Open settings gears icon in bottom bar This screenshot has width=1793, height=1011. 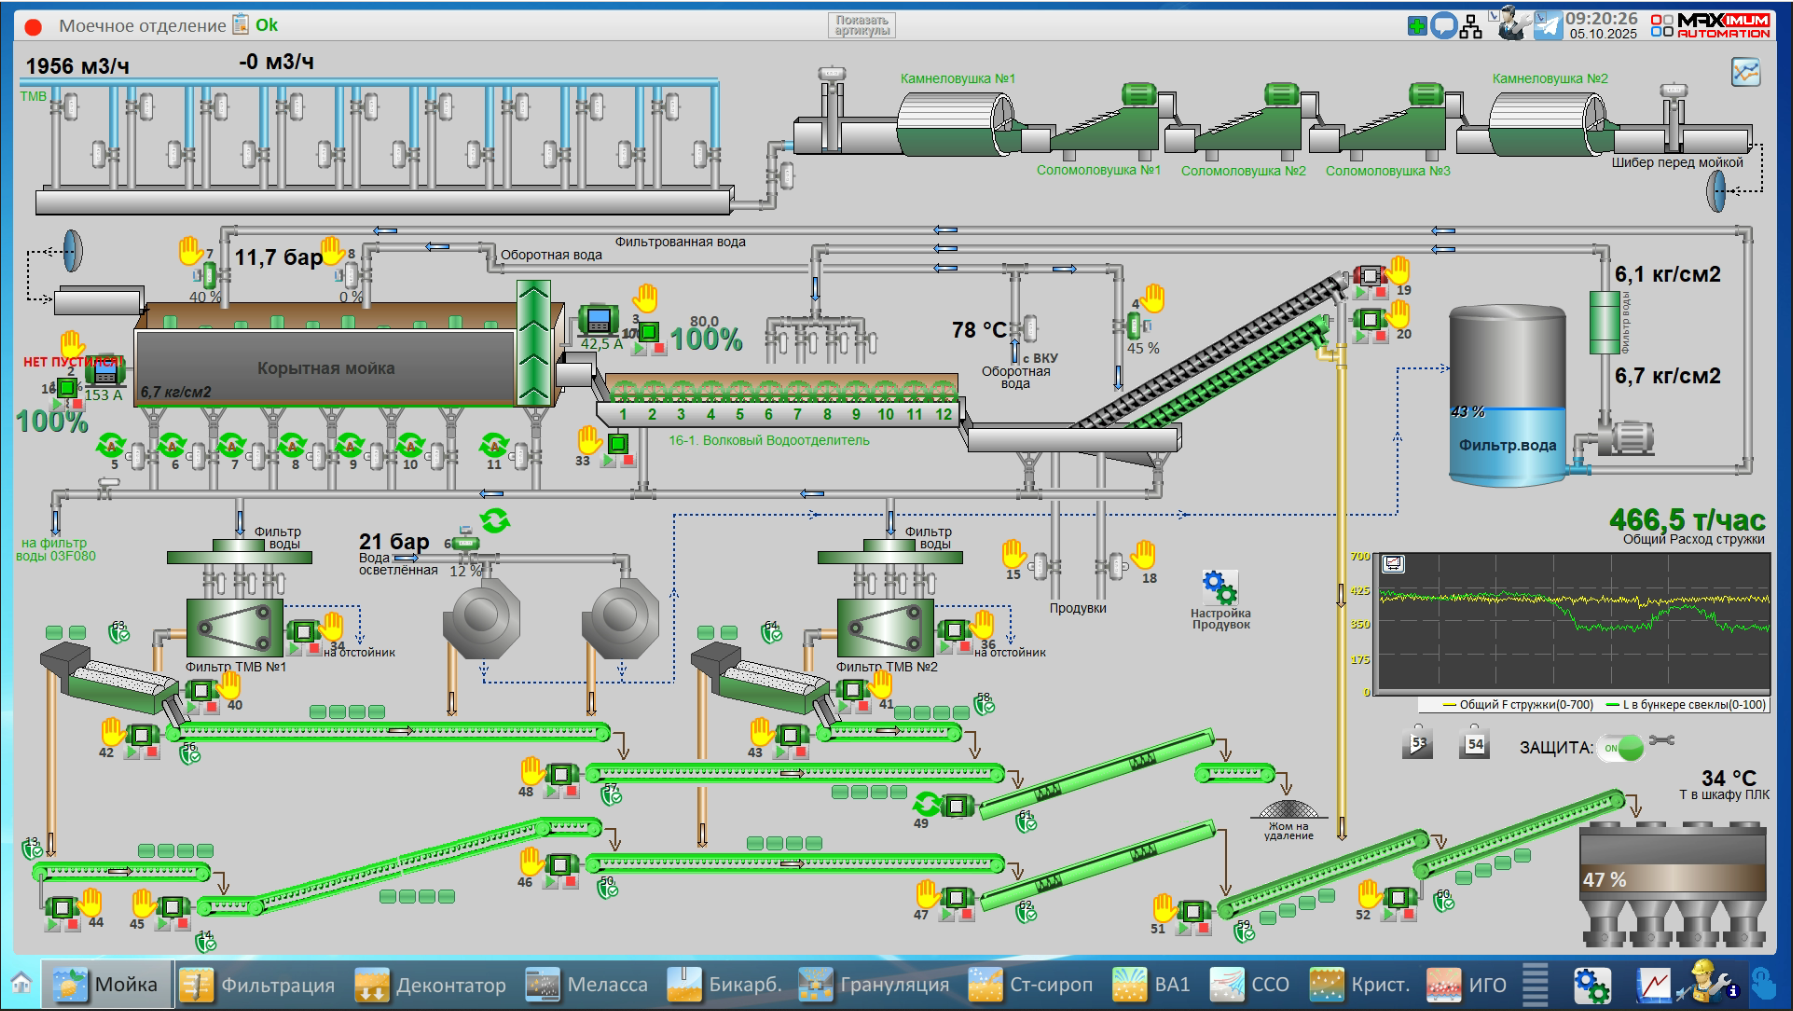pos(1591,985)
